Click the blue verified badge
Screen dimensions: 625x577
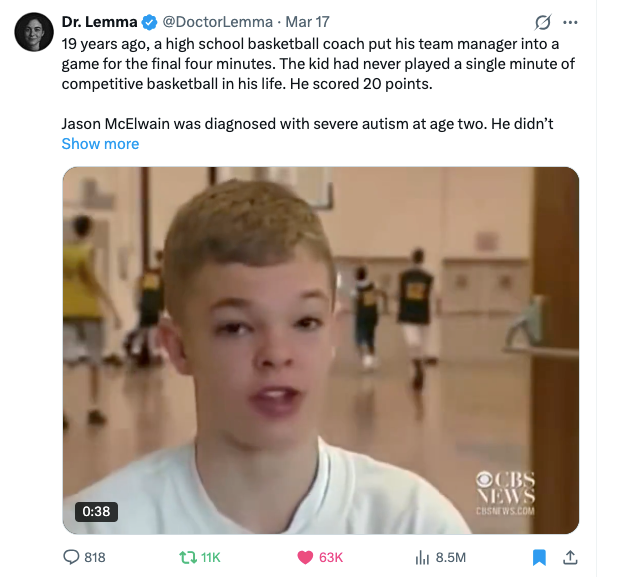click(x=149, y=22)
